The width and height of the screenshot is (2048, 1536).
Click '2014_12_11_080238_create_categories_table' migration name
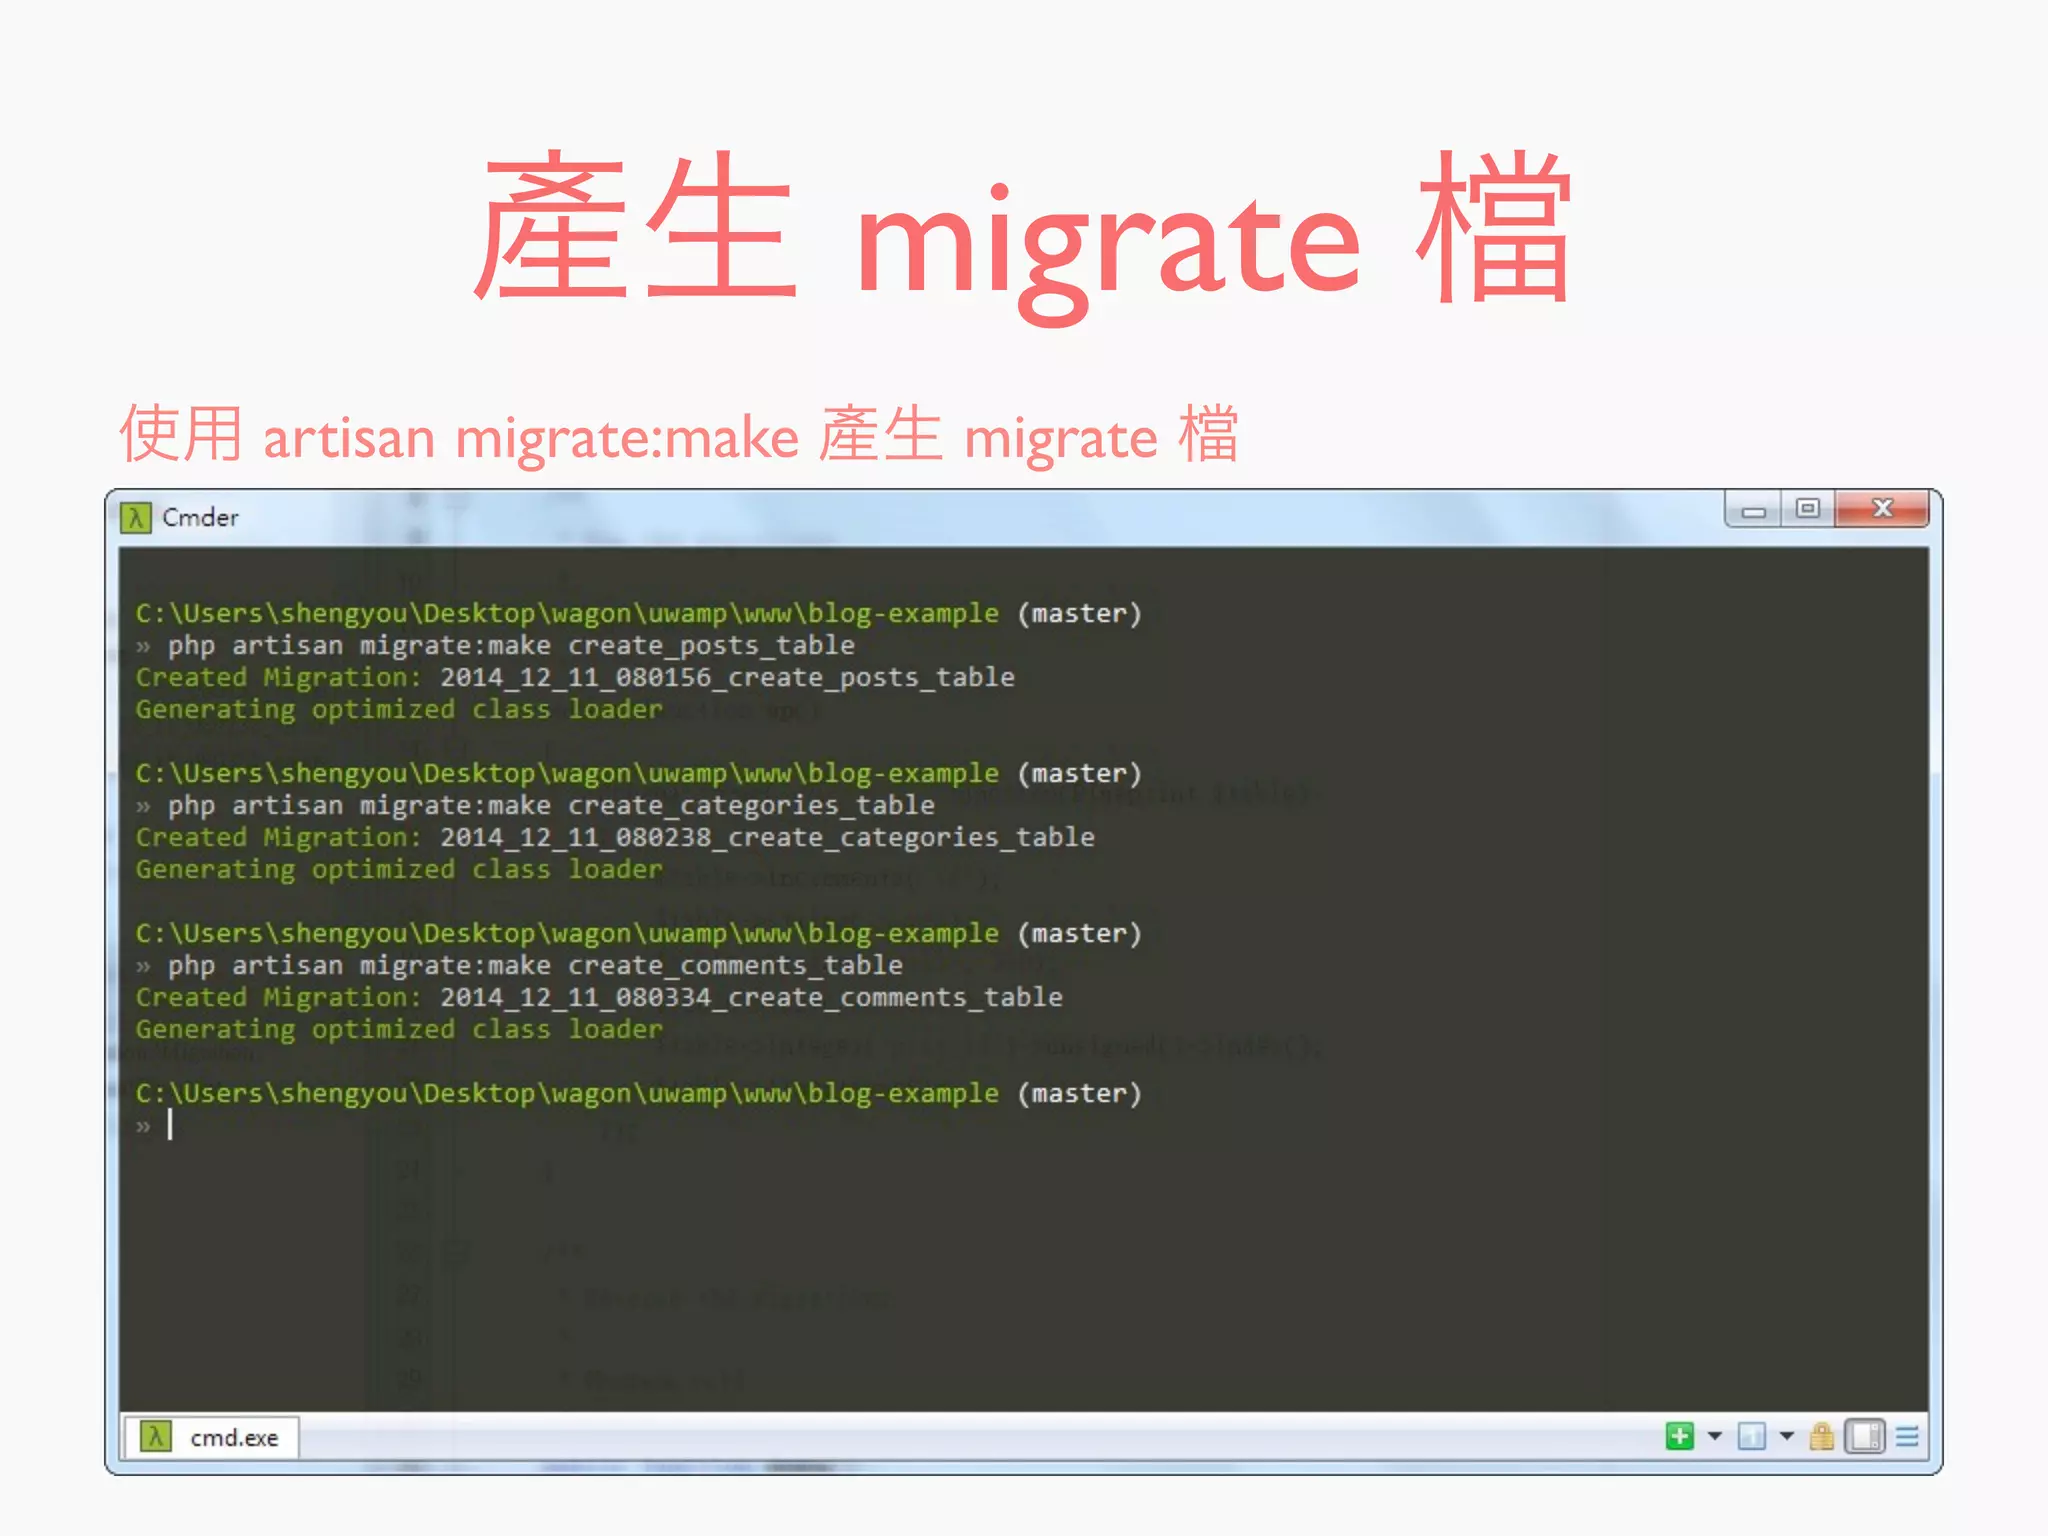(x=767, y=837)
